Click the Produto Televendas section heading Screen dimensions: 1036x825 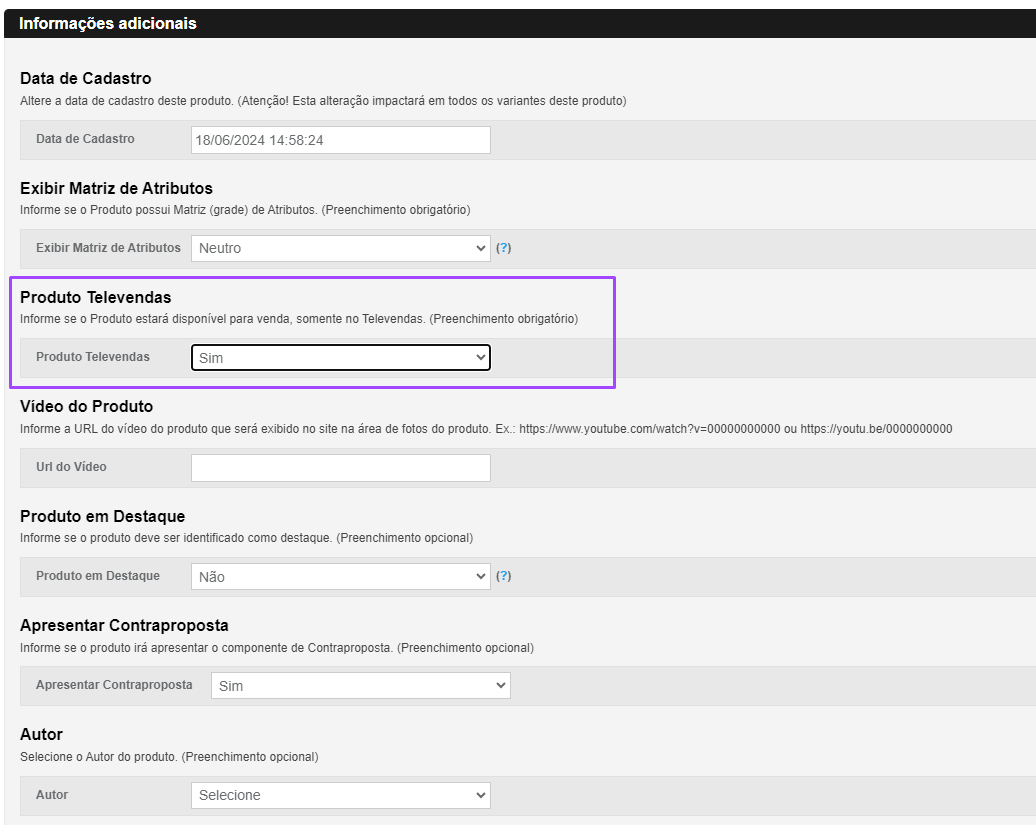96,297
